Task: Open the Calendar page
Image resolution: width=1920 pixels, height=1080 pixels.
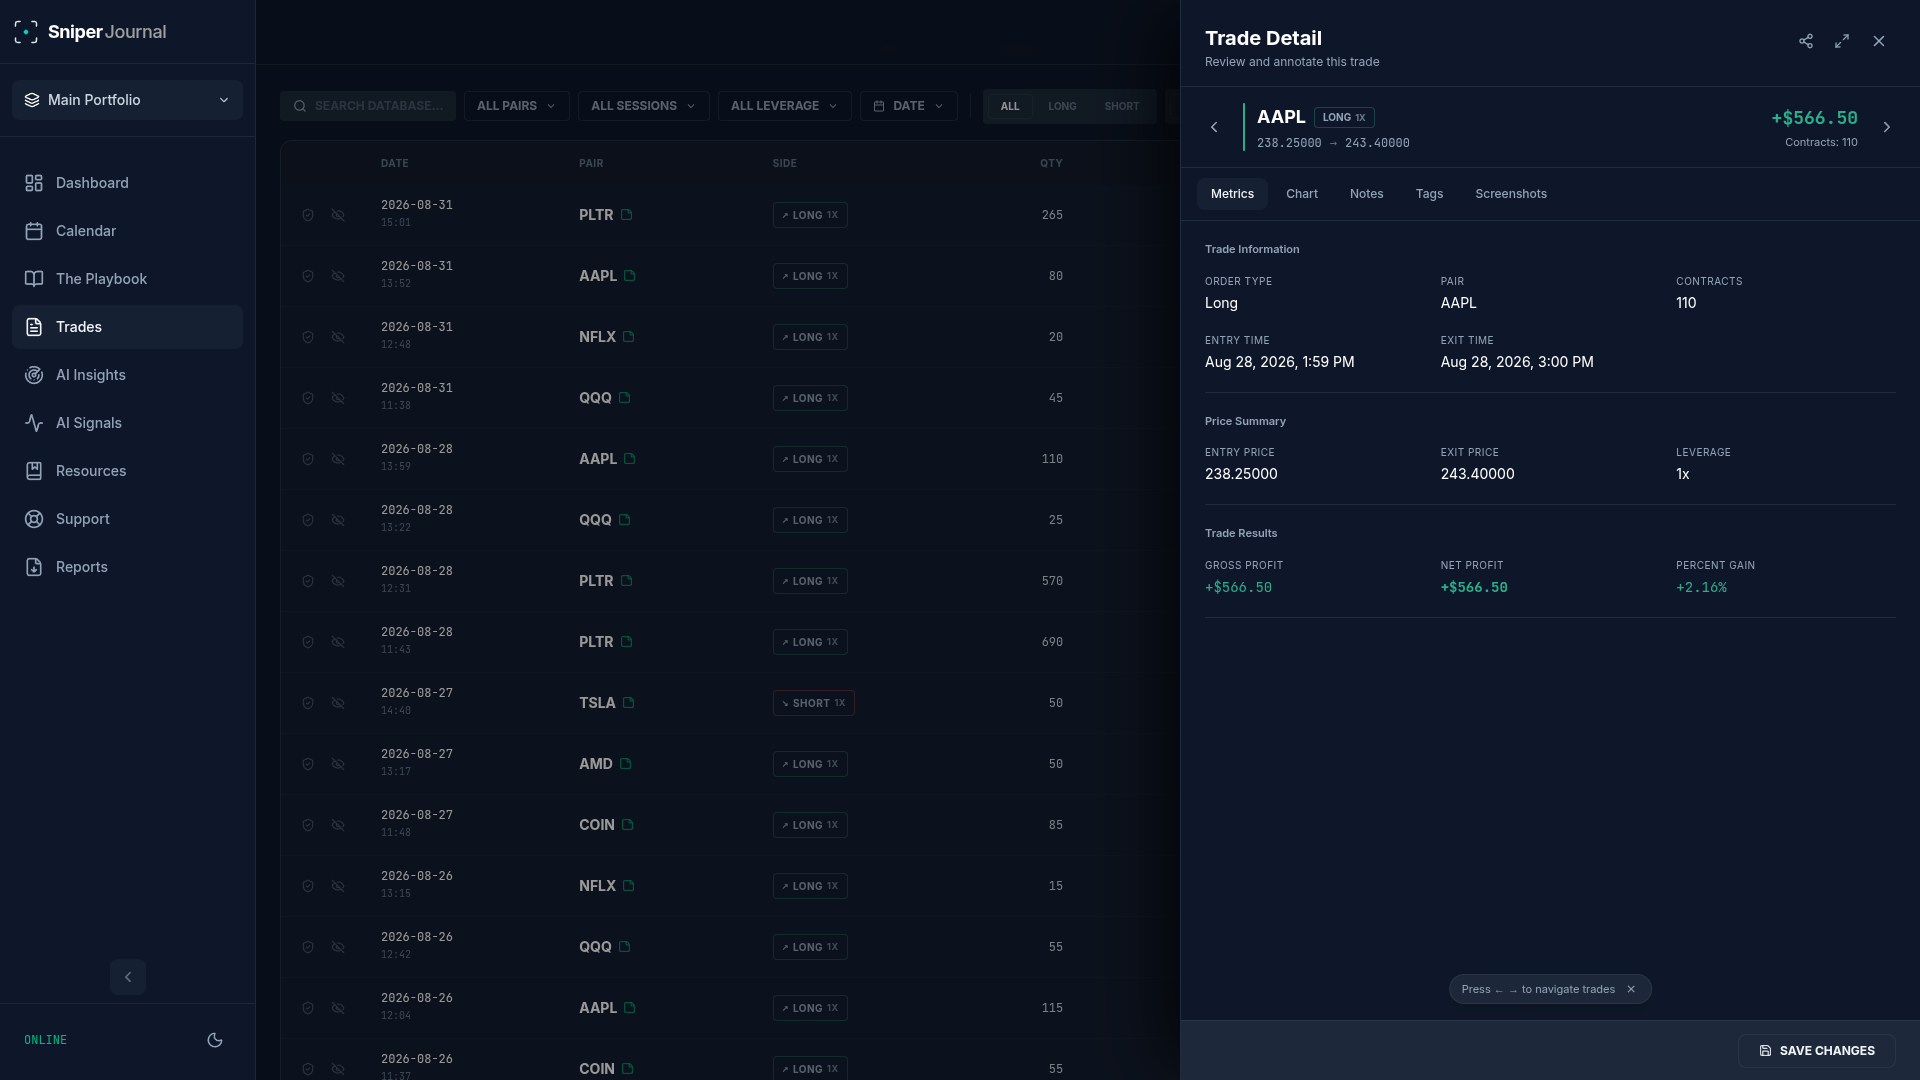Action: click(x=127, y=231)
